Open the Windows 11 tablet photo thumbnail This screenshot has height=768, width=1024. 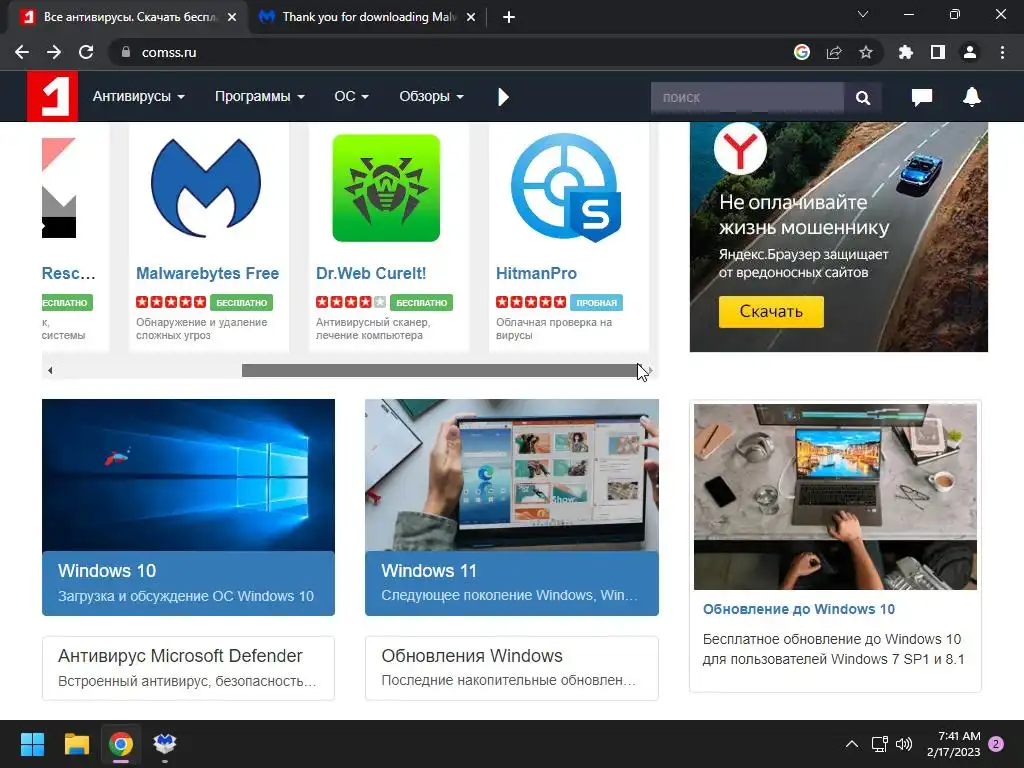click(511, 475)
